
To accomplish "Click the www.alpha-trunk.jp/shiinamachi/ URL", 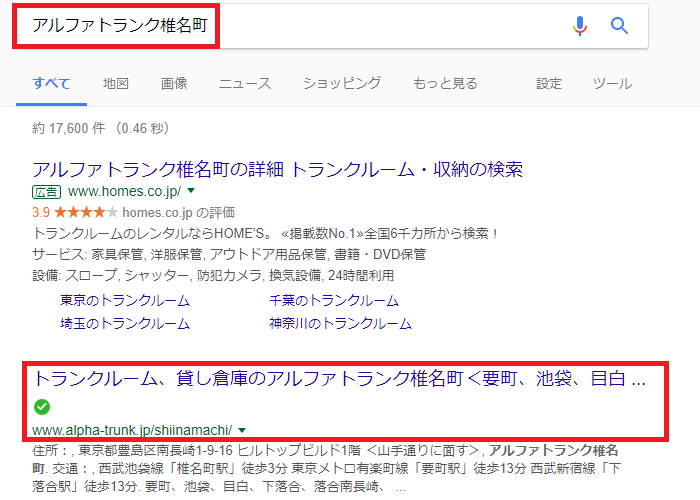I will (x=132, y=430).
